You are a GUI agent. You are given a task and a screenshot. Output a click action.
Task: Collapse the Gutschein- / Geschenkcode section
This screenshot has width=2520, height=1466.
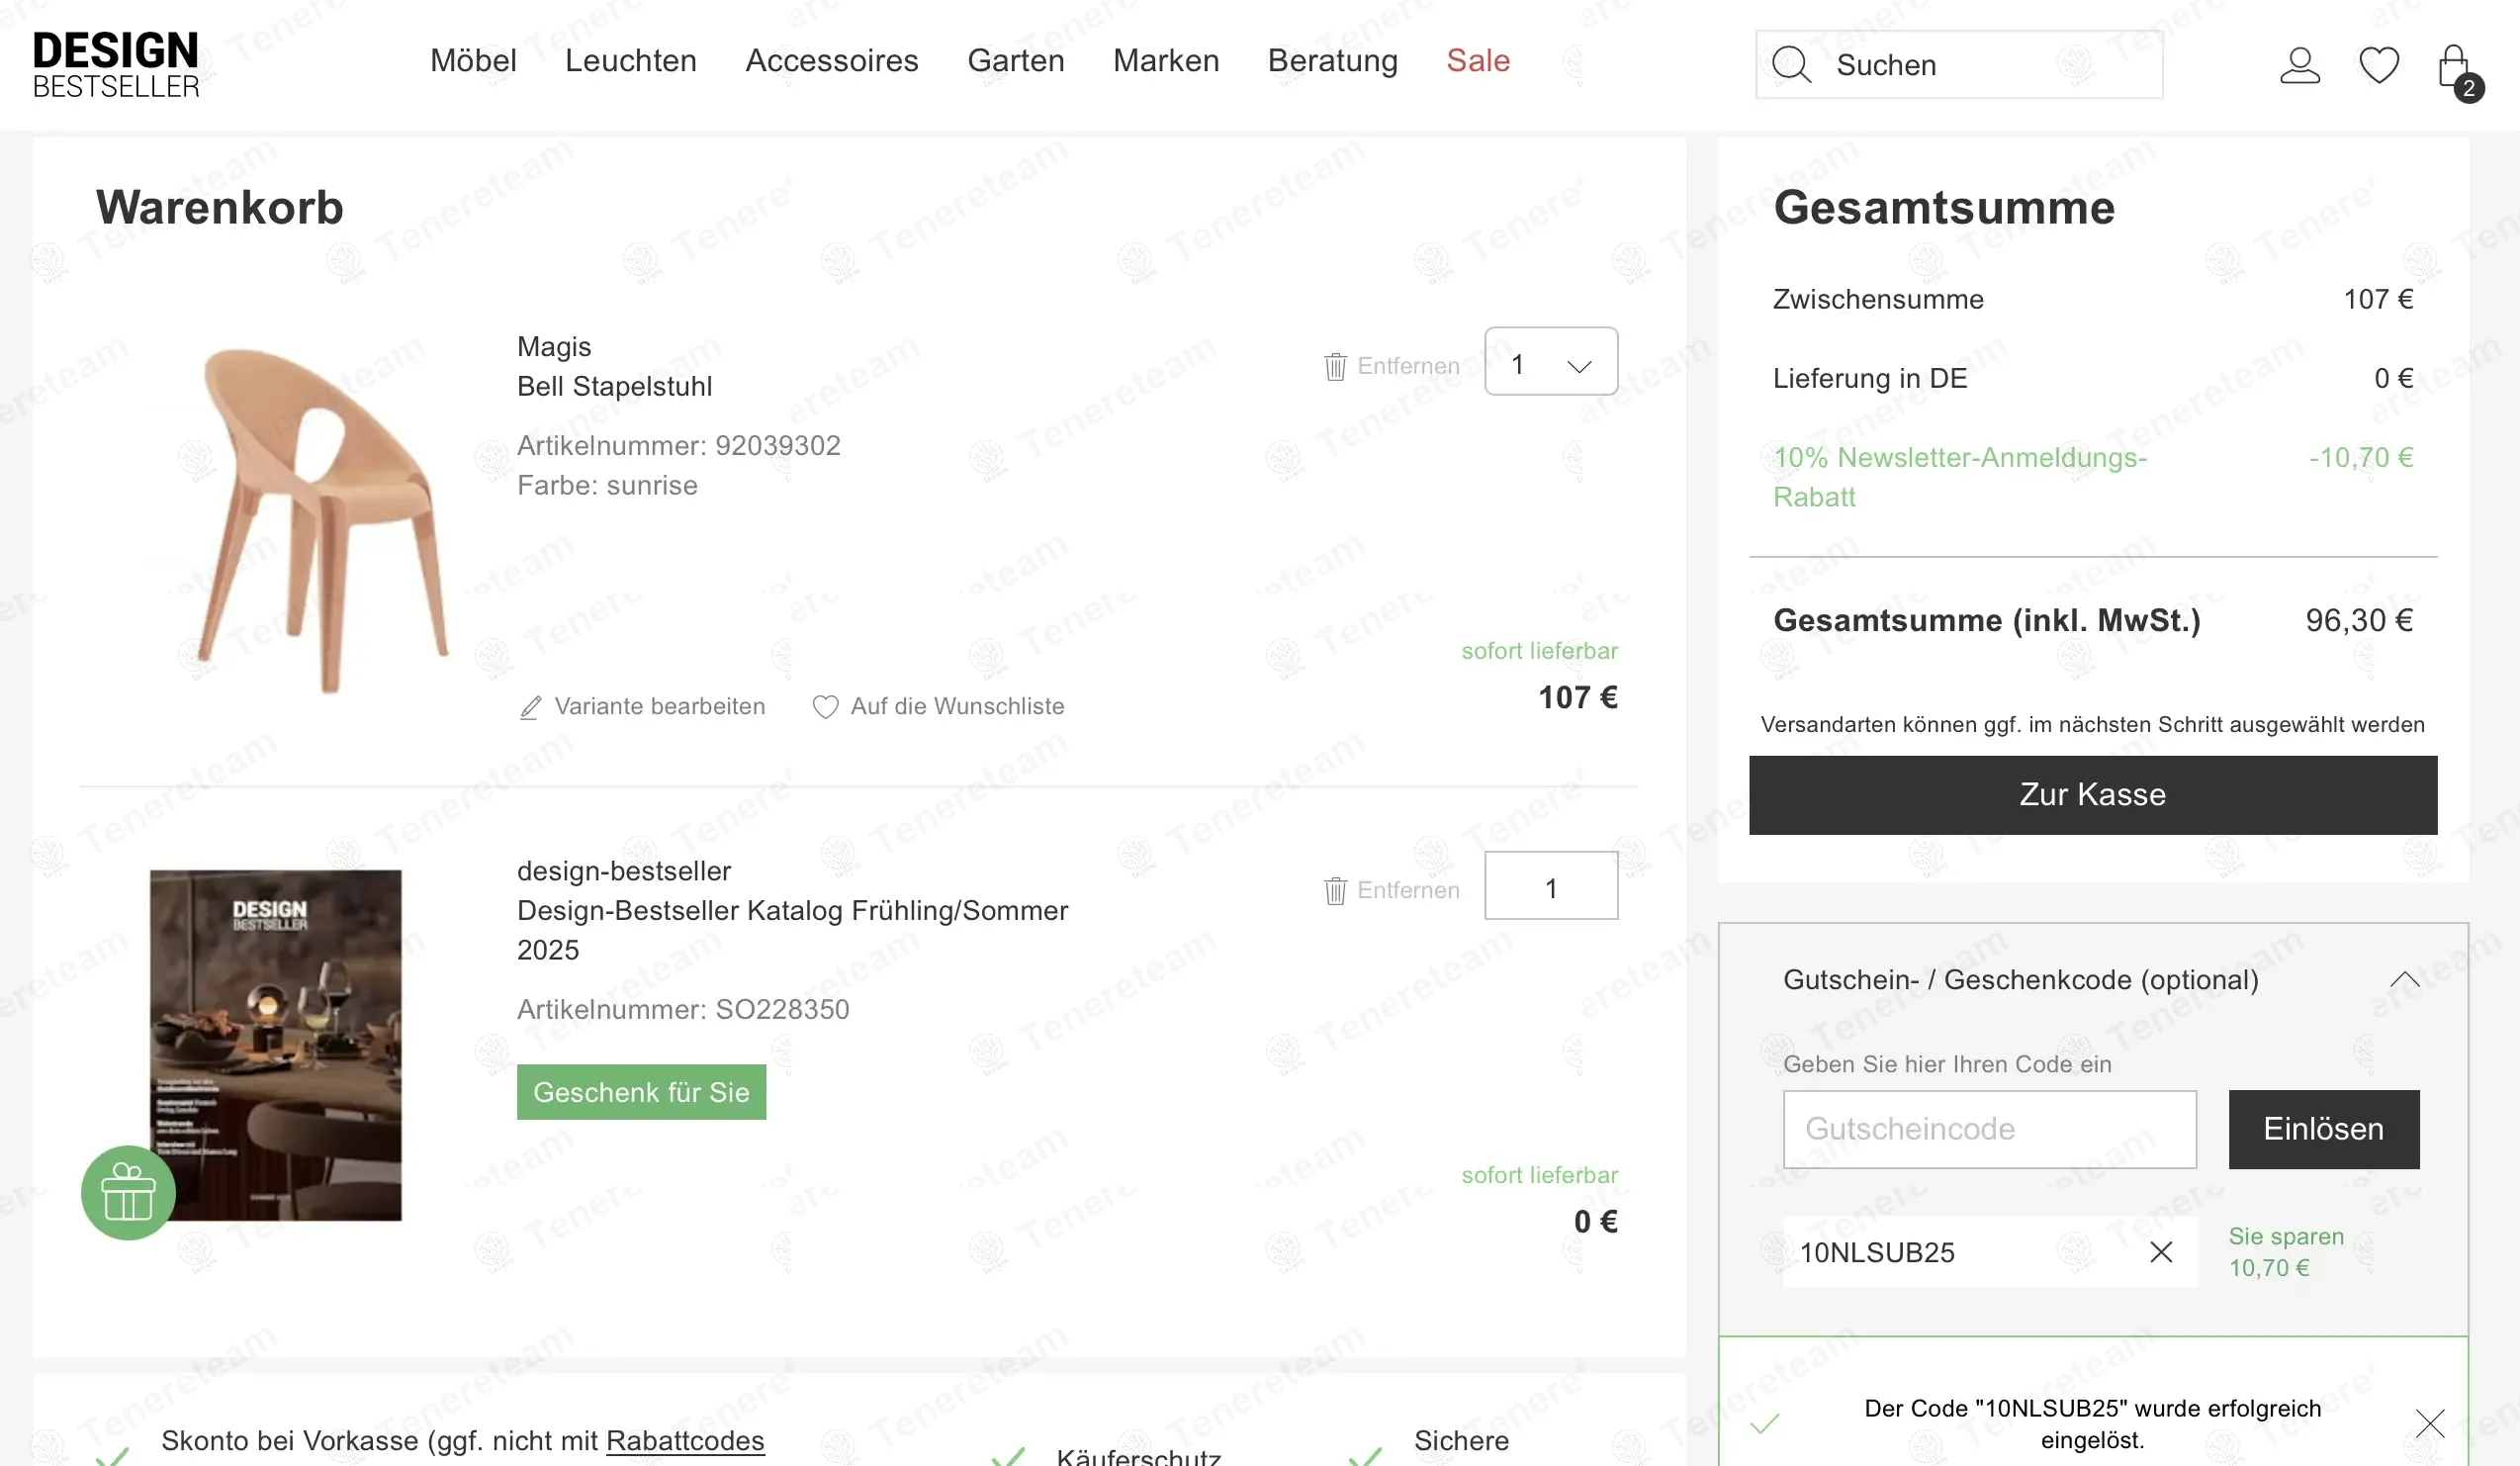pos(2404,980)
